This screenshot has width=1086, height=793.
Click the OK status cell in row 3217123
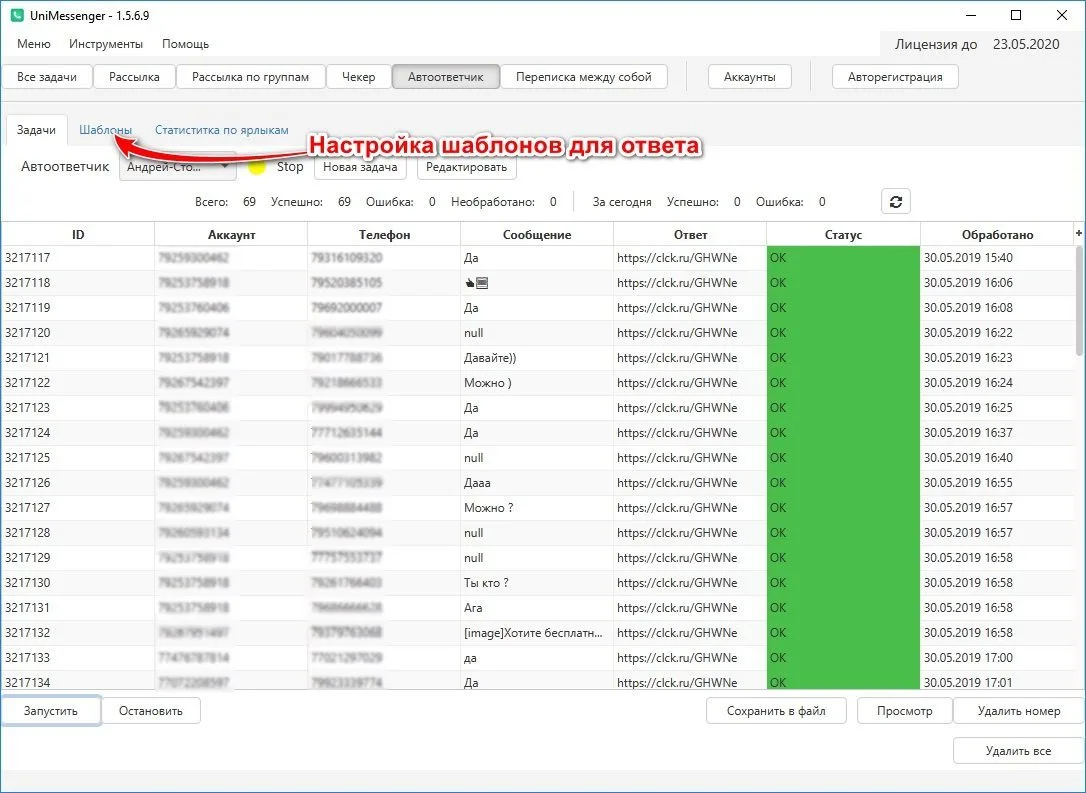844,407
